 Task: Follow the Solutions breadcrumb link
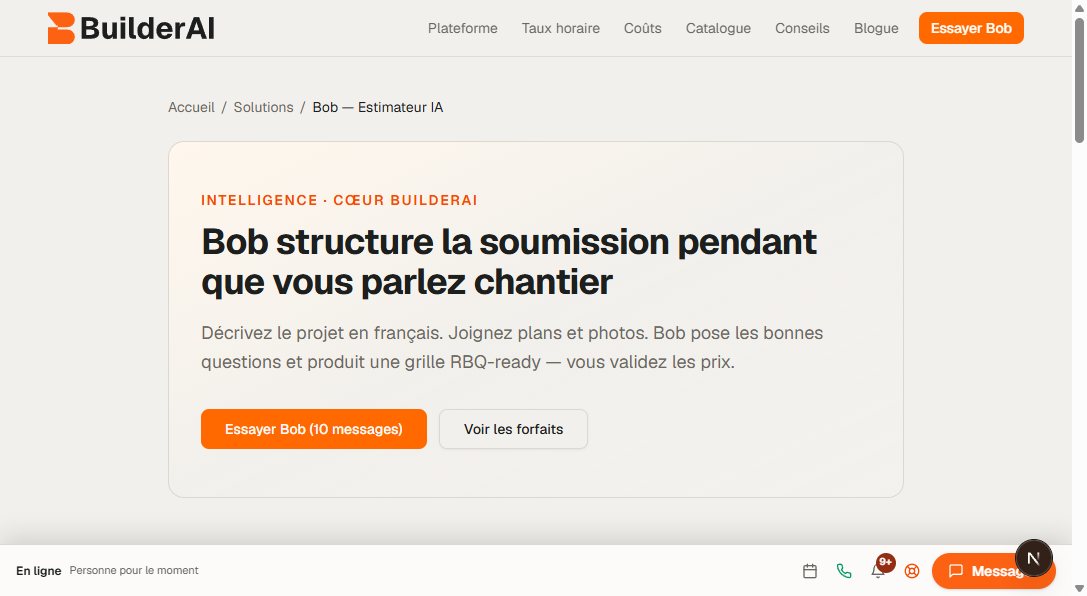point(263,107)
